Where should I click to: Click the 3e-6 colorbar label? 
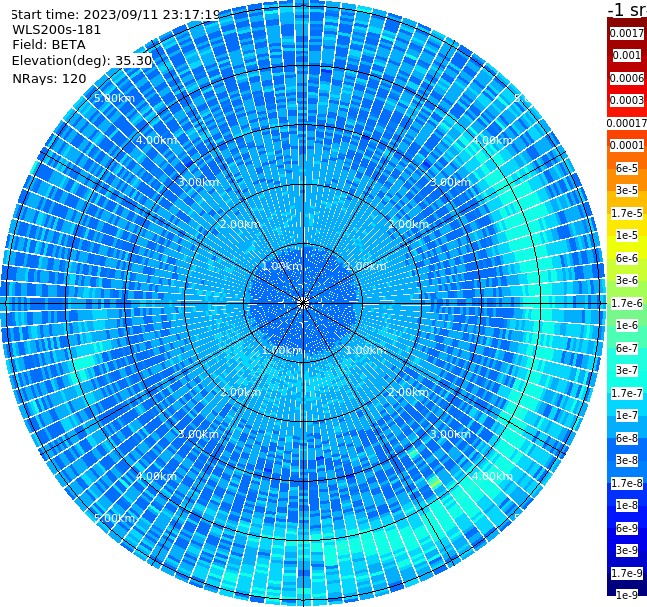pos(627,280)
